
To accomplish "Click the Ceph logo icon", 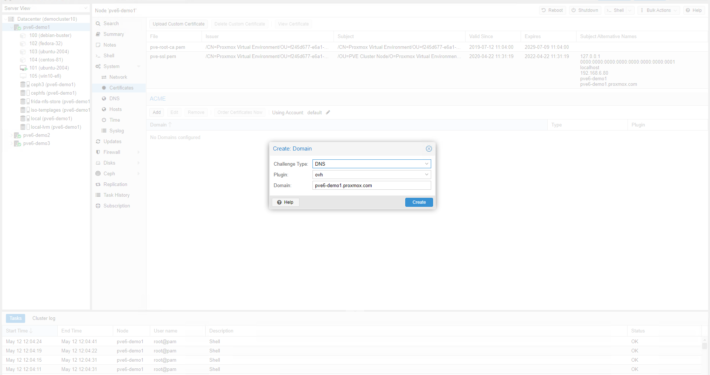I will (x=98, y=173).
